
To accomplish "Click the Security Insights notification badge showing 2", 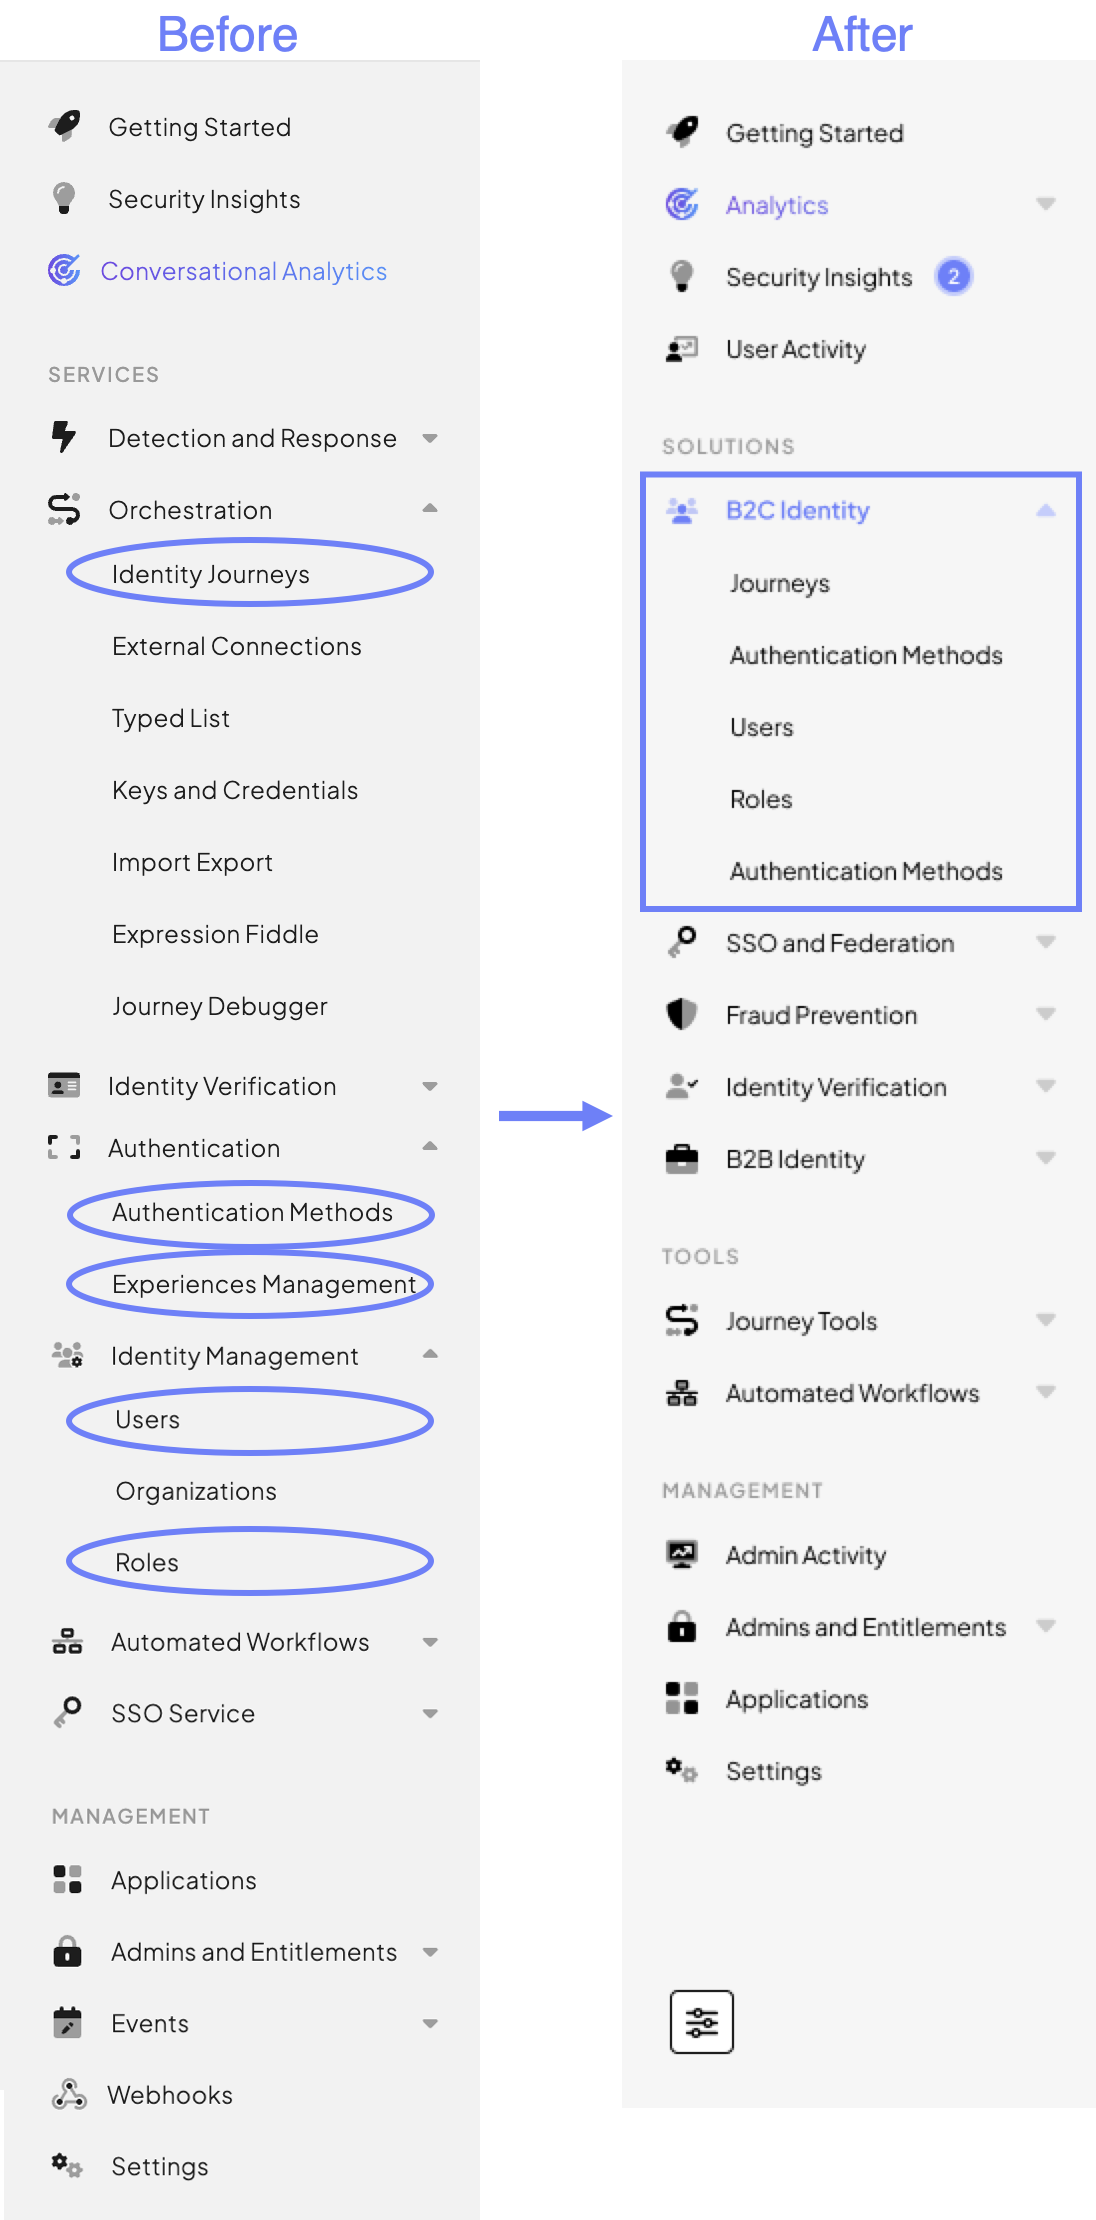I will (x=953, y=277).
